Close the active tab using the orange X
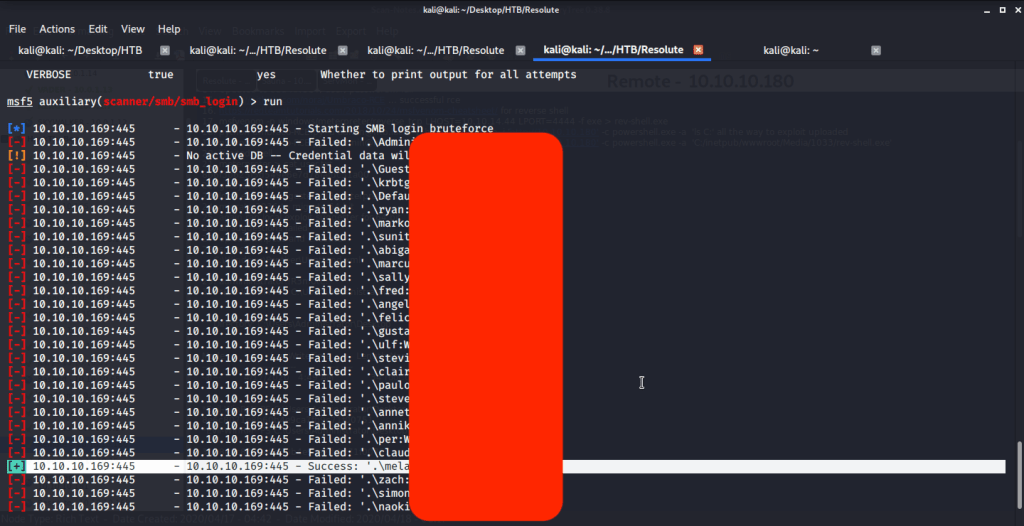Screen dimensions: 1024x526 tap(698, 50)
